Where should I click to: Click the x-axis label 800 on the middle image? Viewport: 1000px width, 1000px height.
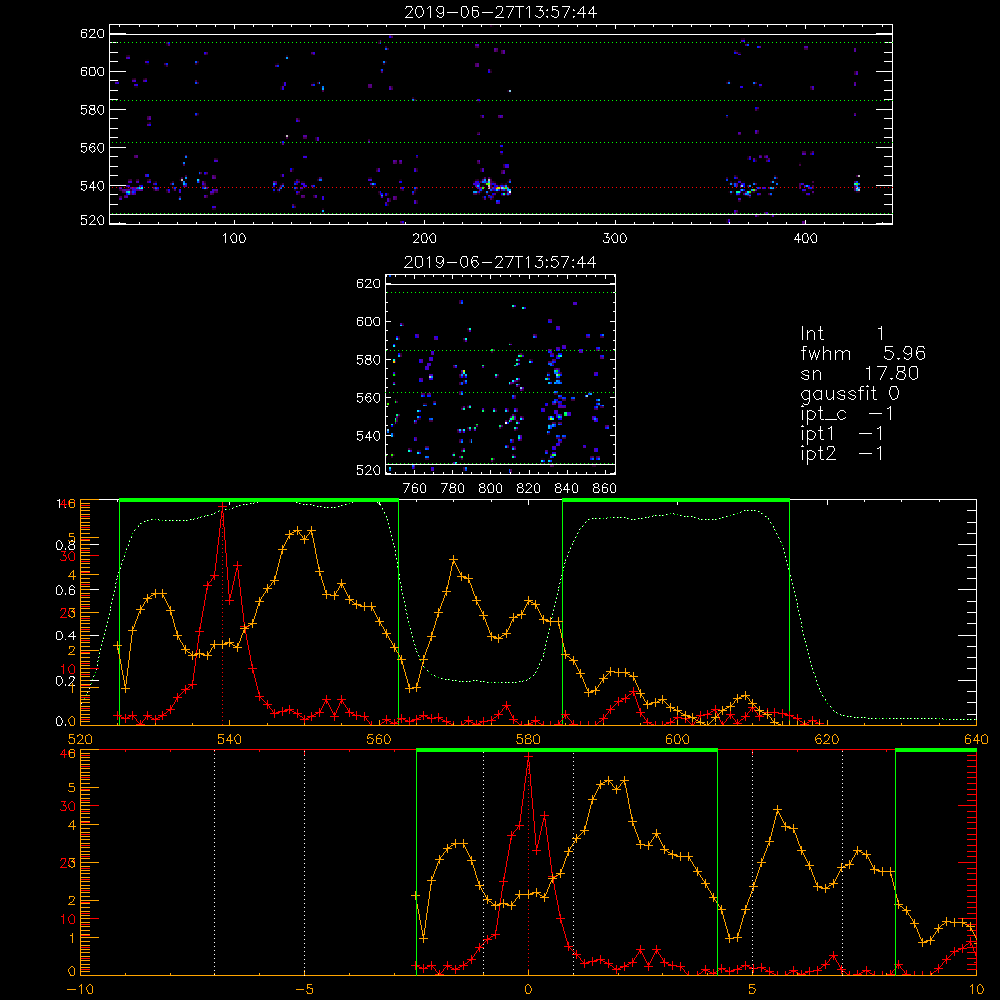click(x=491, y=489)
